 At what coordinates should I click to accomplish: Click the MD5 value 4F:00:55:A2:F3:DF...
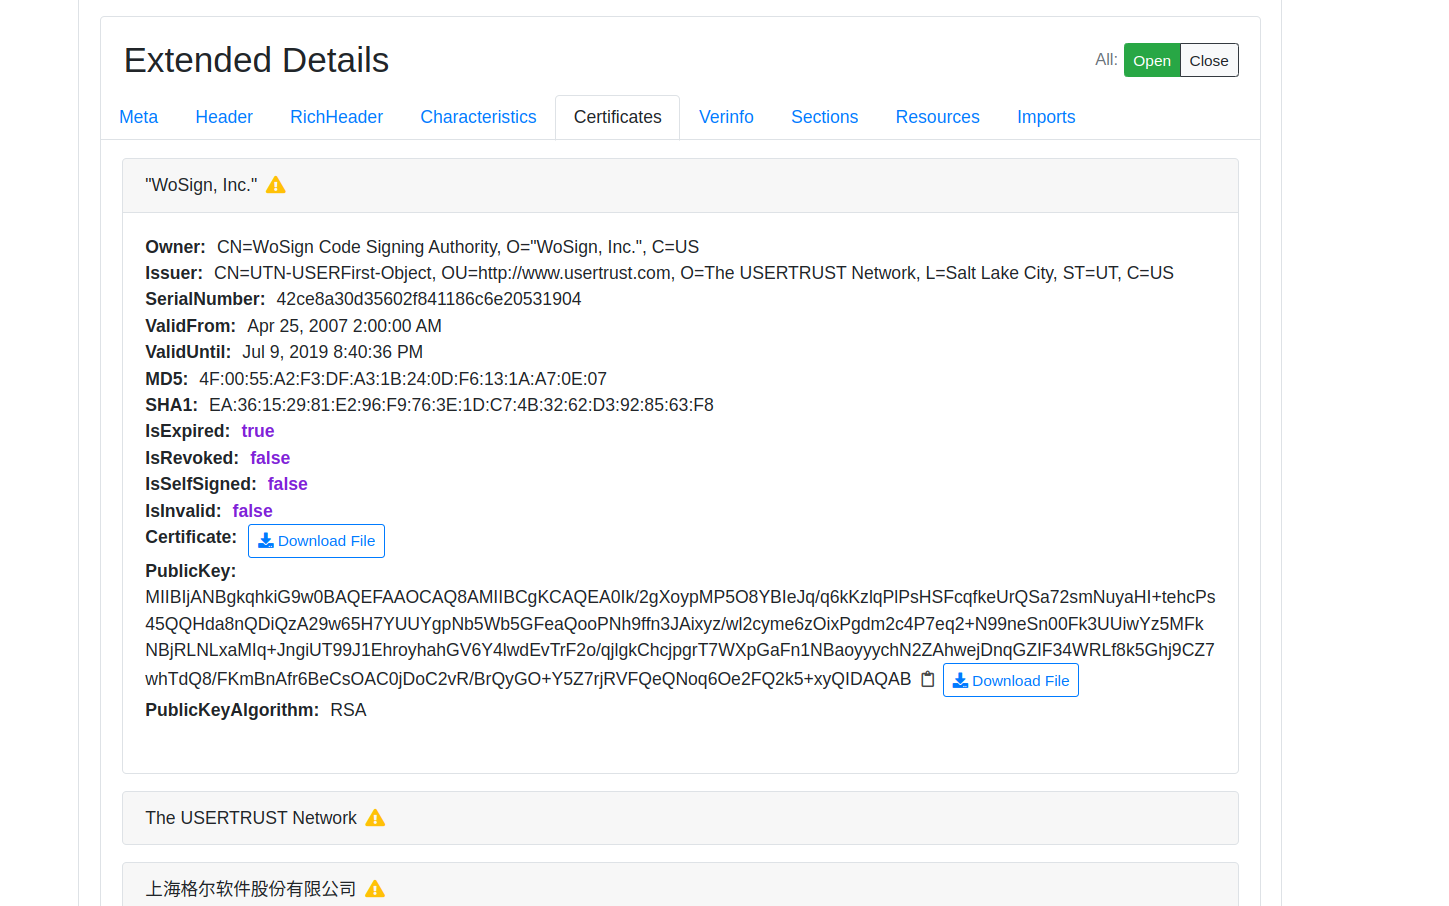pyautogui.click(x=403, y=379)
